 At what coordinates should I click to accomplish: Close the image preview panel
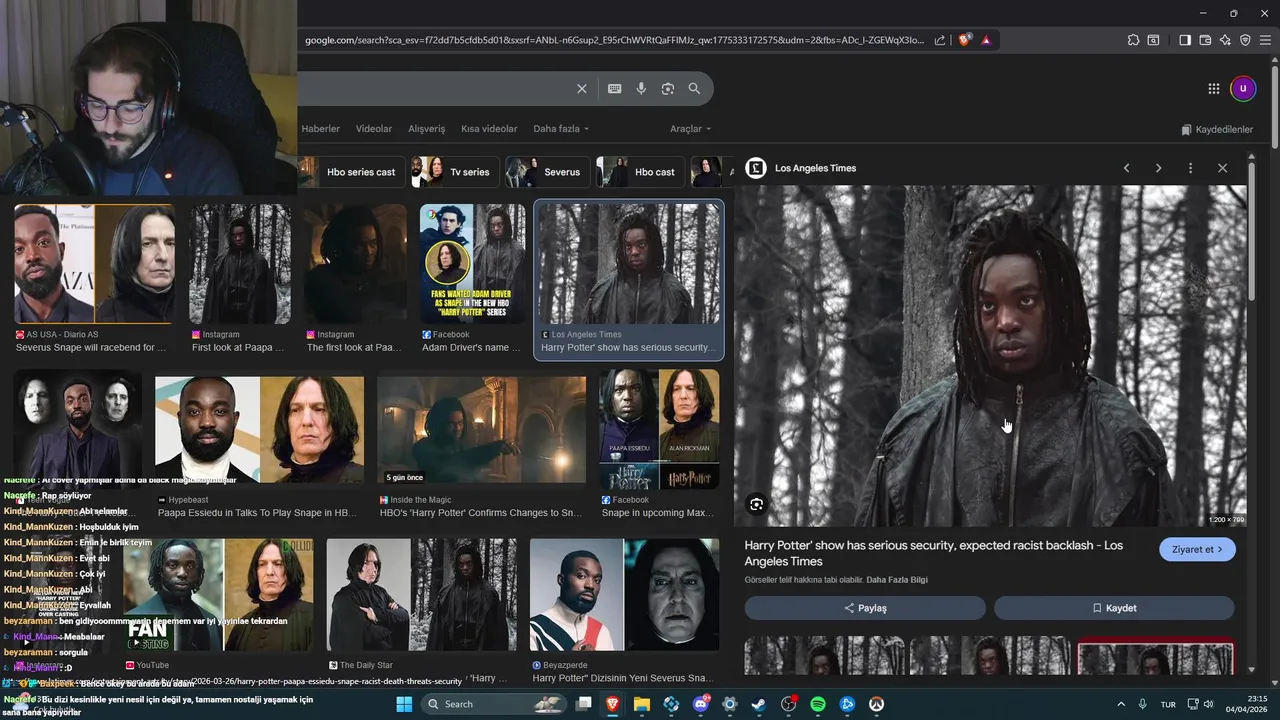(x=1222, y=168)
